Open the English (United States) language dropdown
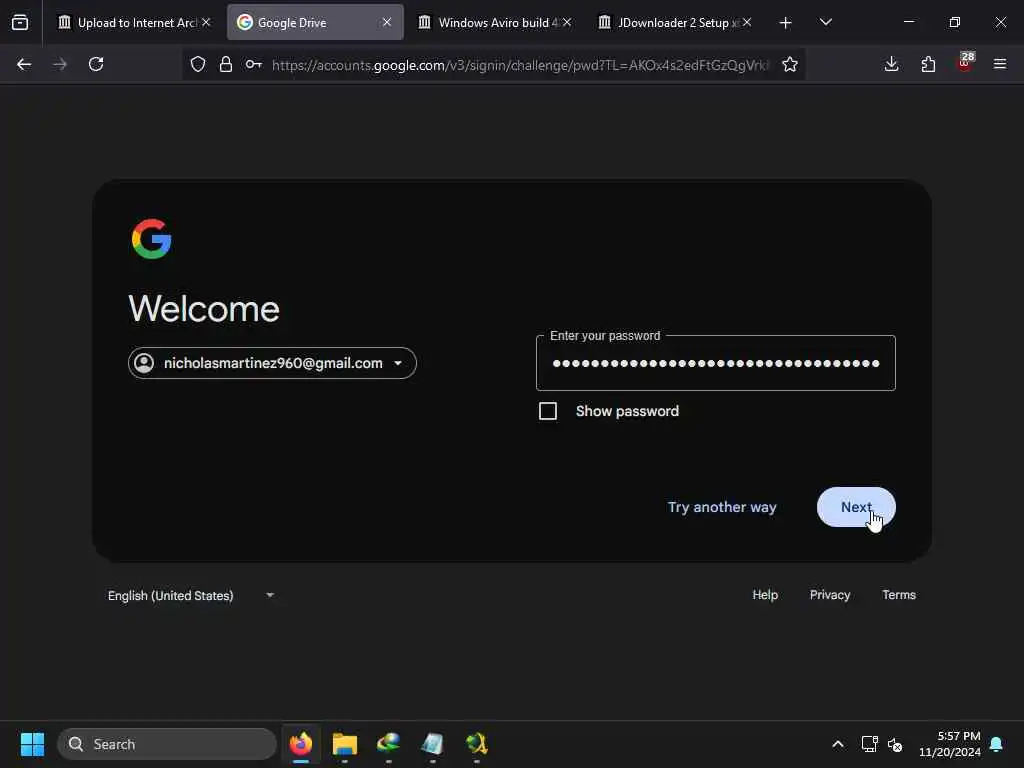The height and width of the screenshot is (768, 1024). click(191, 596)
